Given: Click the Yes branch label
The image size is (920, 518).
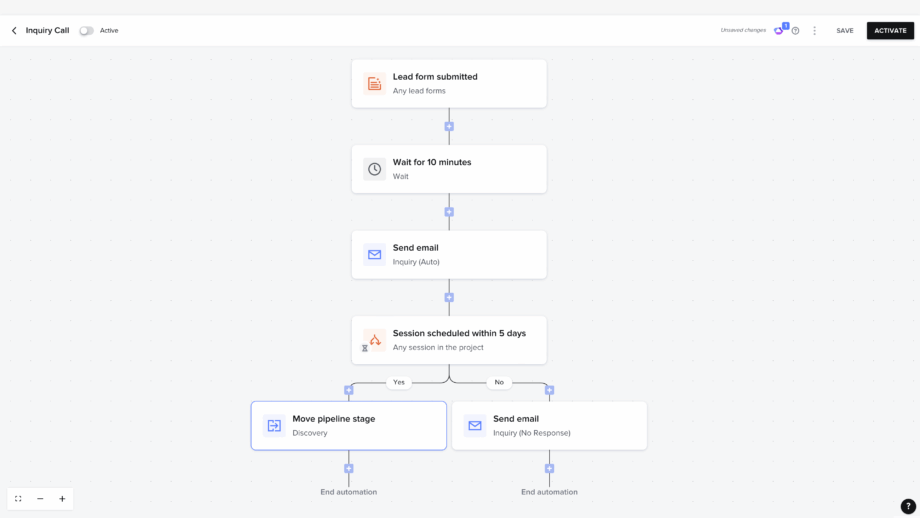Looking at the screenshot, I should tap(399, 382).
